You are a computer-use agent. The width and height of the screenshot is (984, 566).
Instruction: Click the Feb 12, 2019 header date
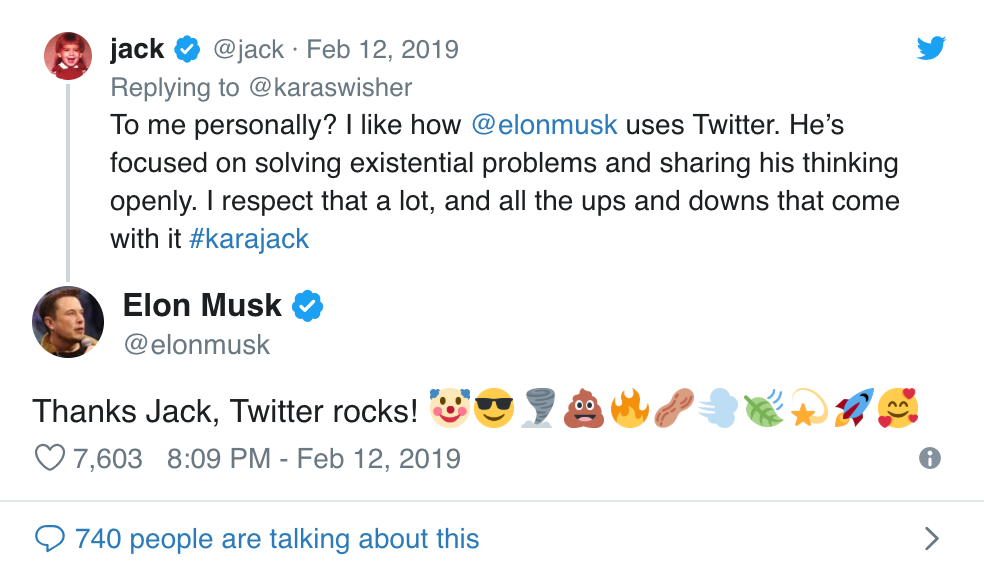tap(383, 49)
